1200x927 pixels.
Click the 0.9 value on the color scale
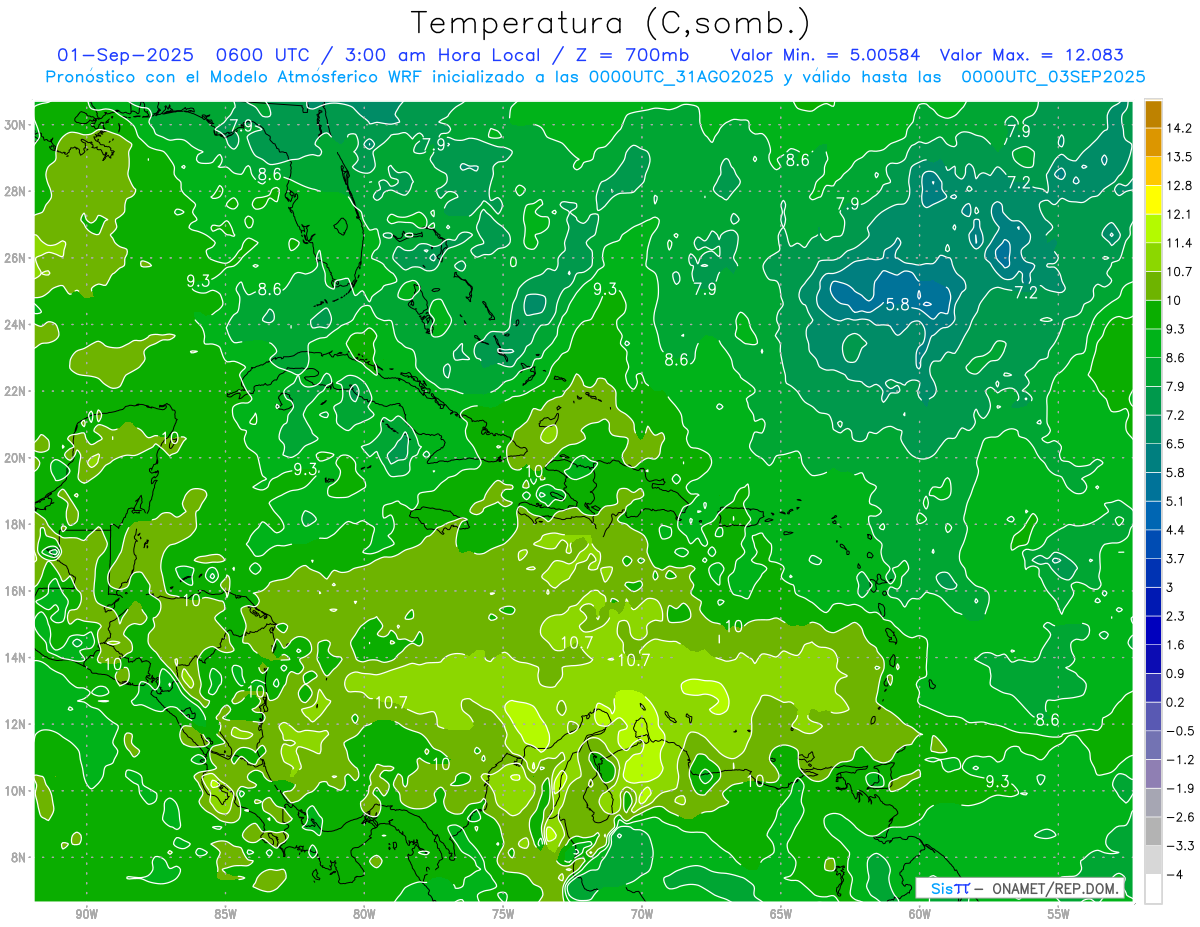click(x=1175, y=673)
